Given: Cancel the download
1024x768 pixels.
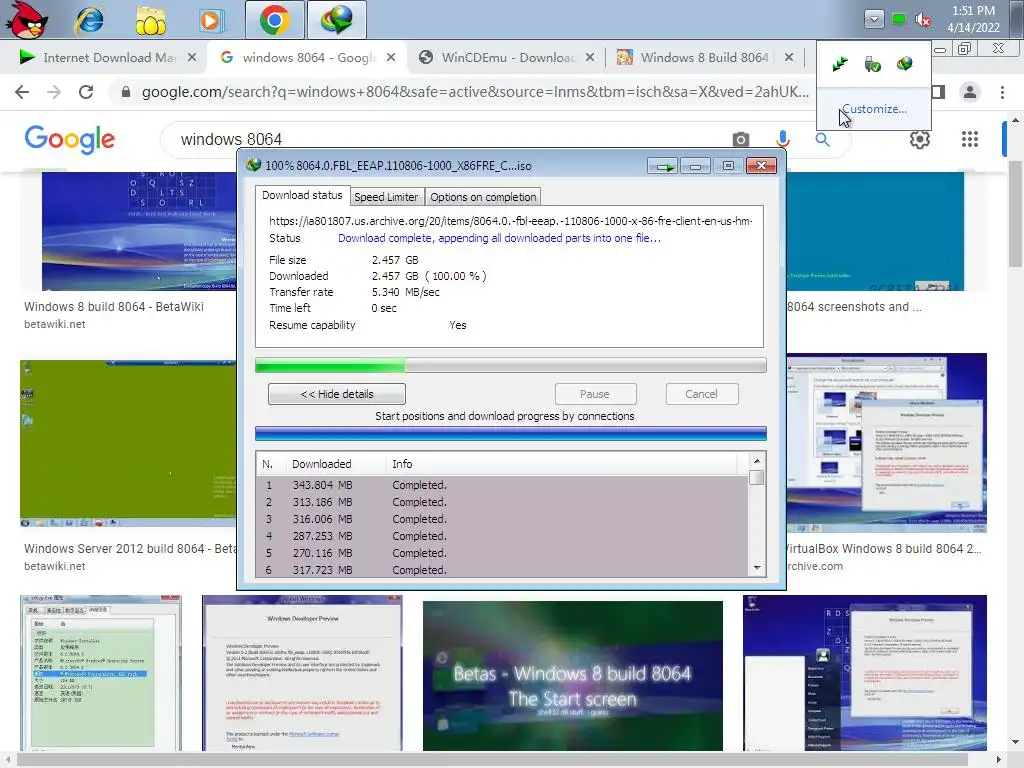Looking at the screenshot, I should (701, 394).
